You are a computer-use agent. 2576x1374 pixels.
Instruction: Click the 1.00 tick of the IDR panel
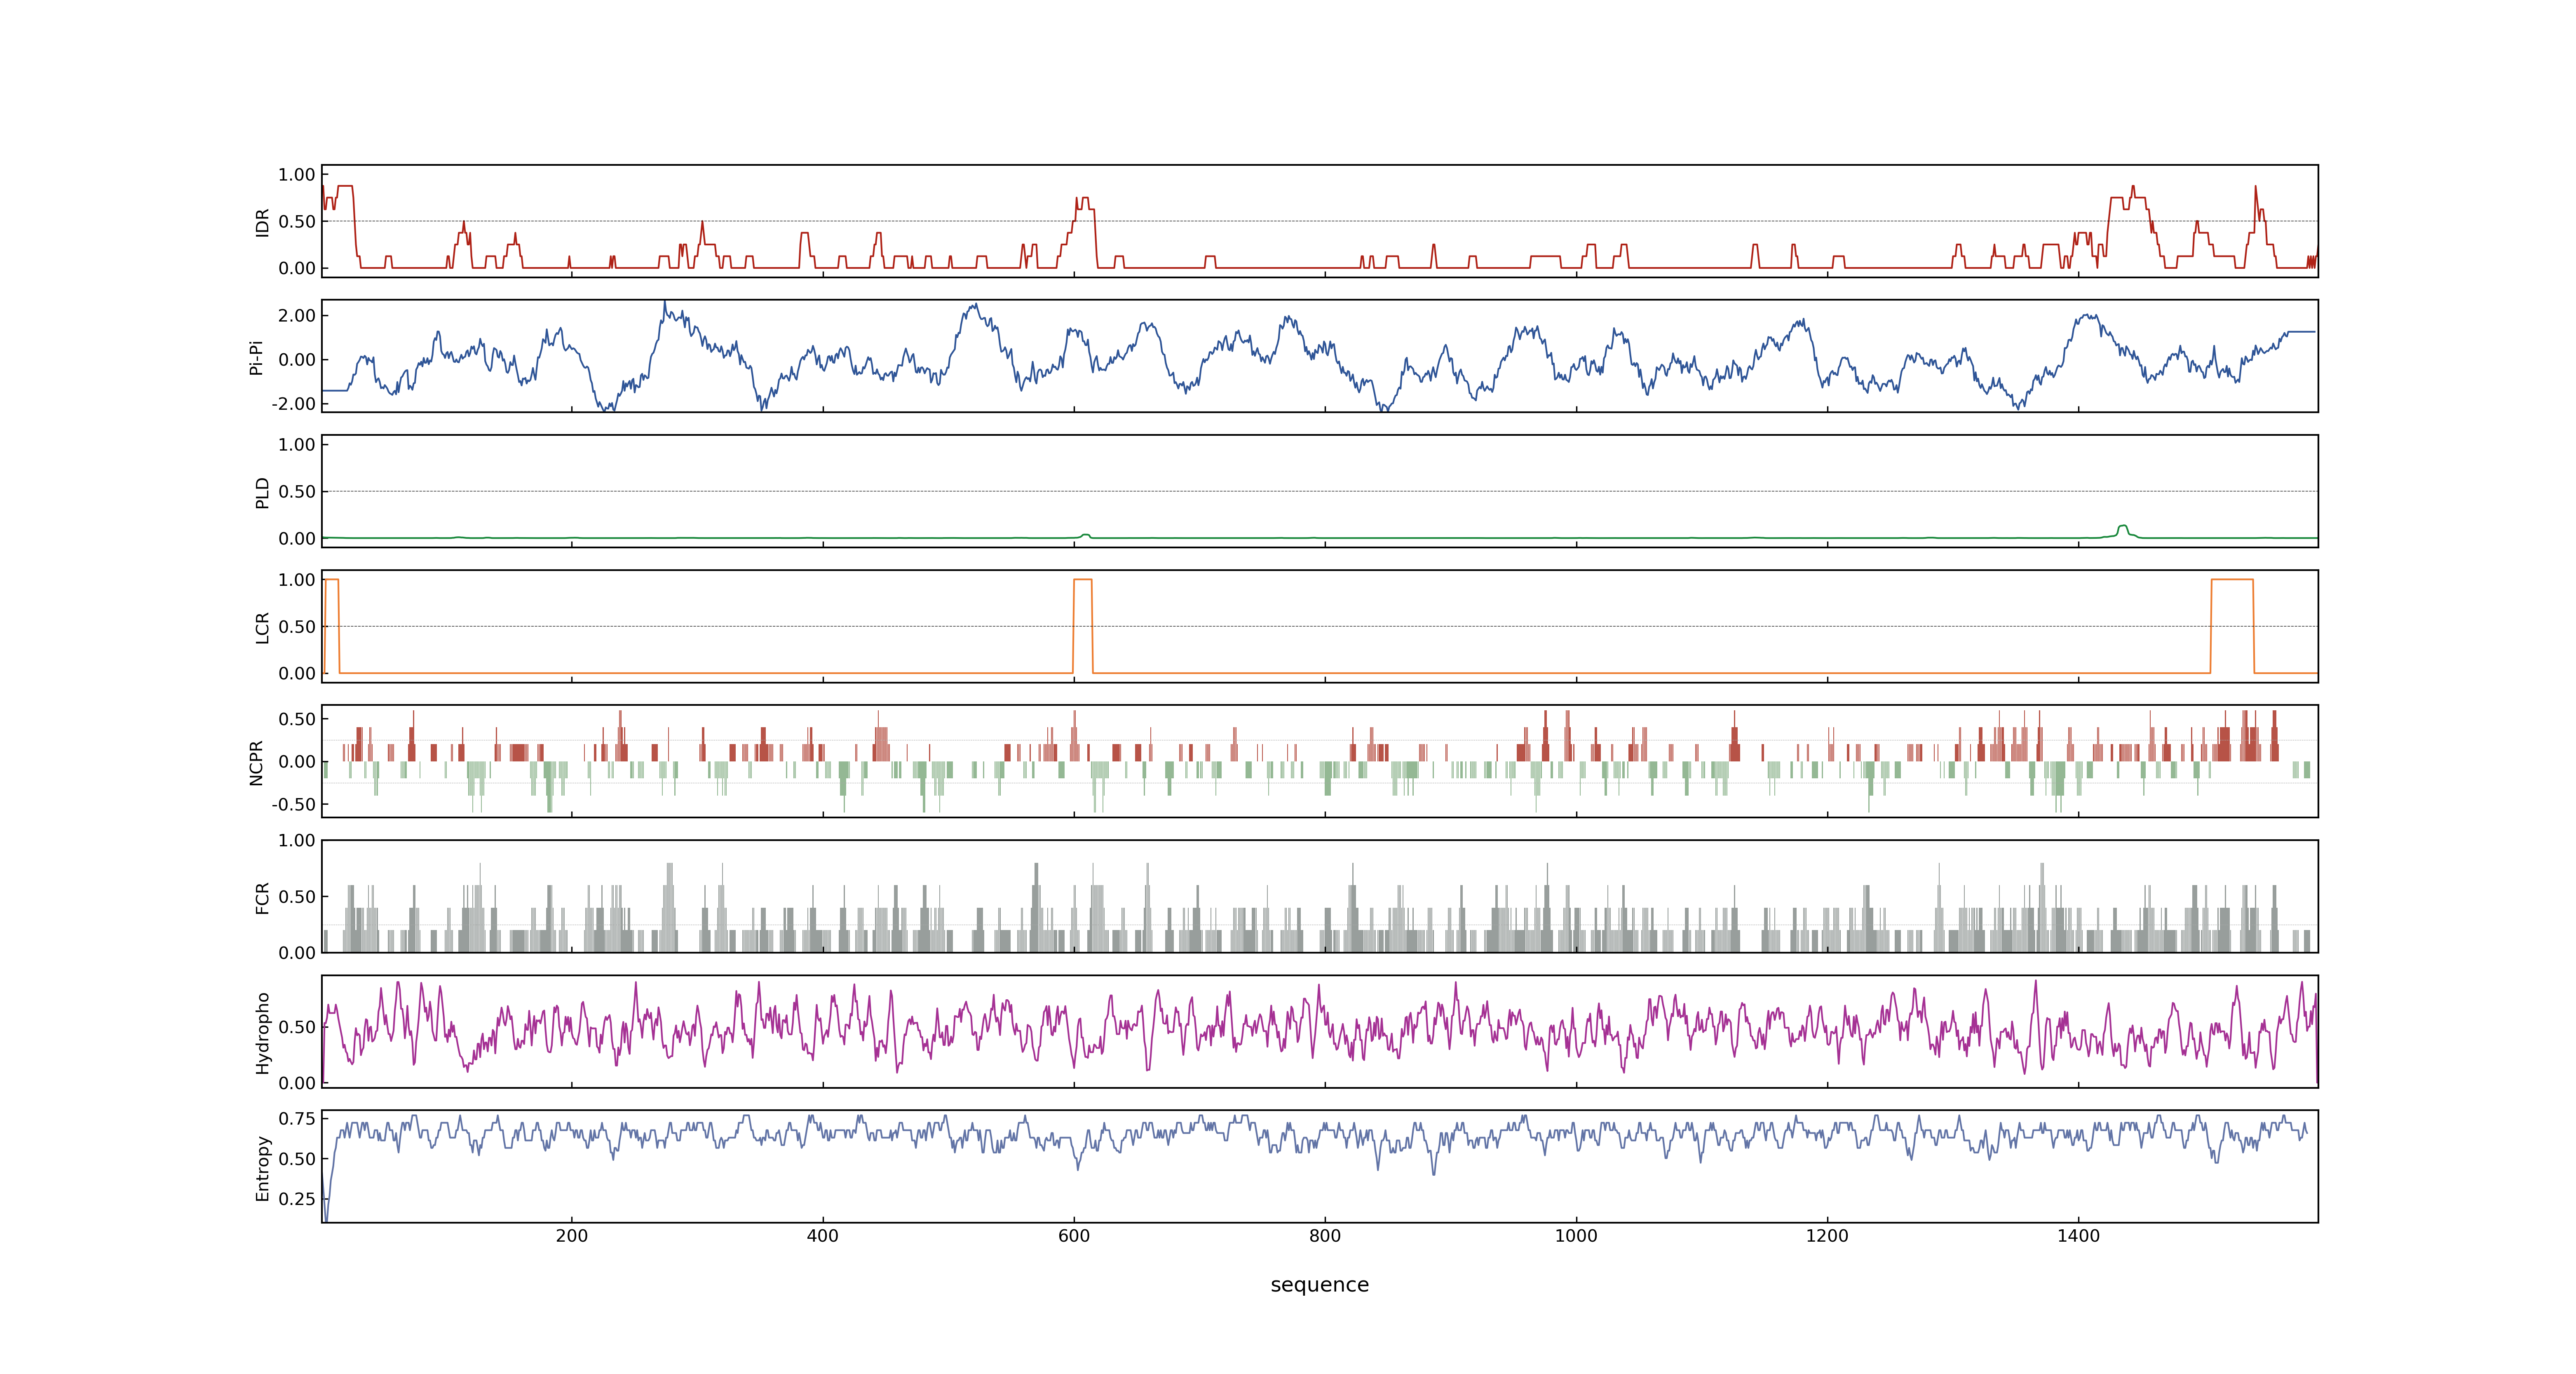point(297,175)
